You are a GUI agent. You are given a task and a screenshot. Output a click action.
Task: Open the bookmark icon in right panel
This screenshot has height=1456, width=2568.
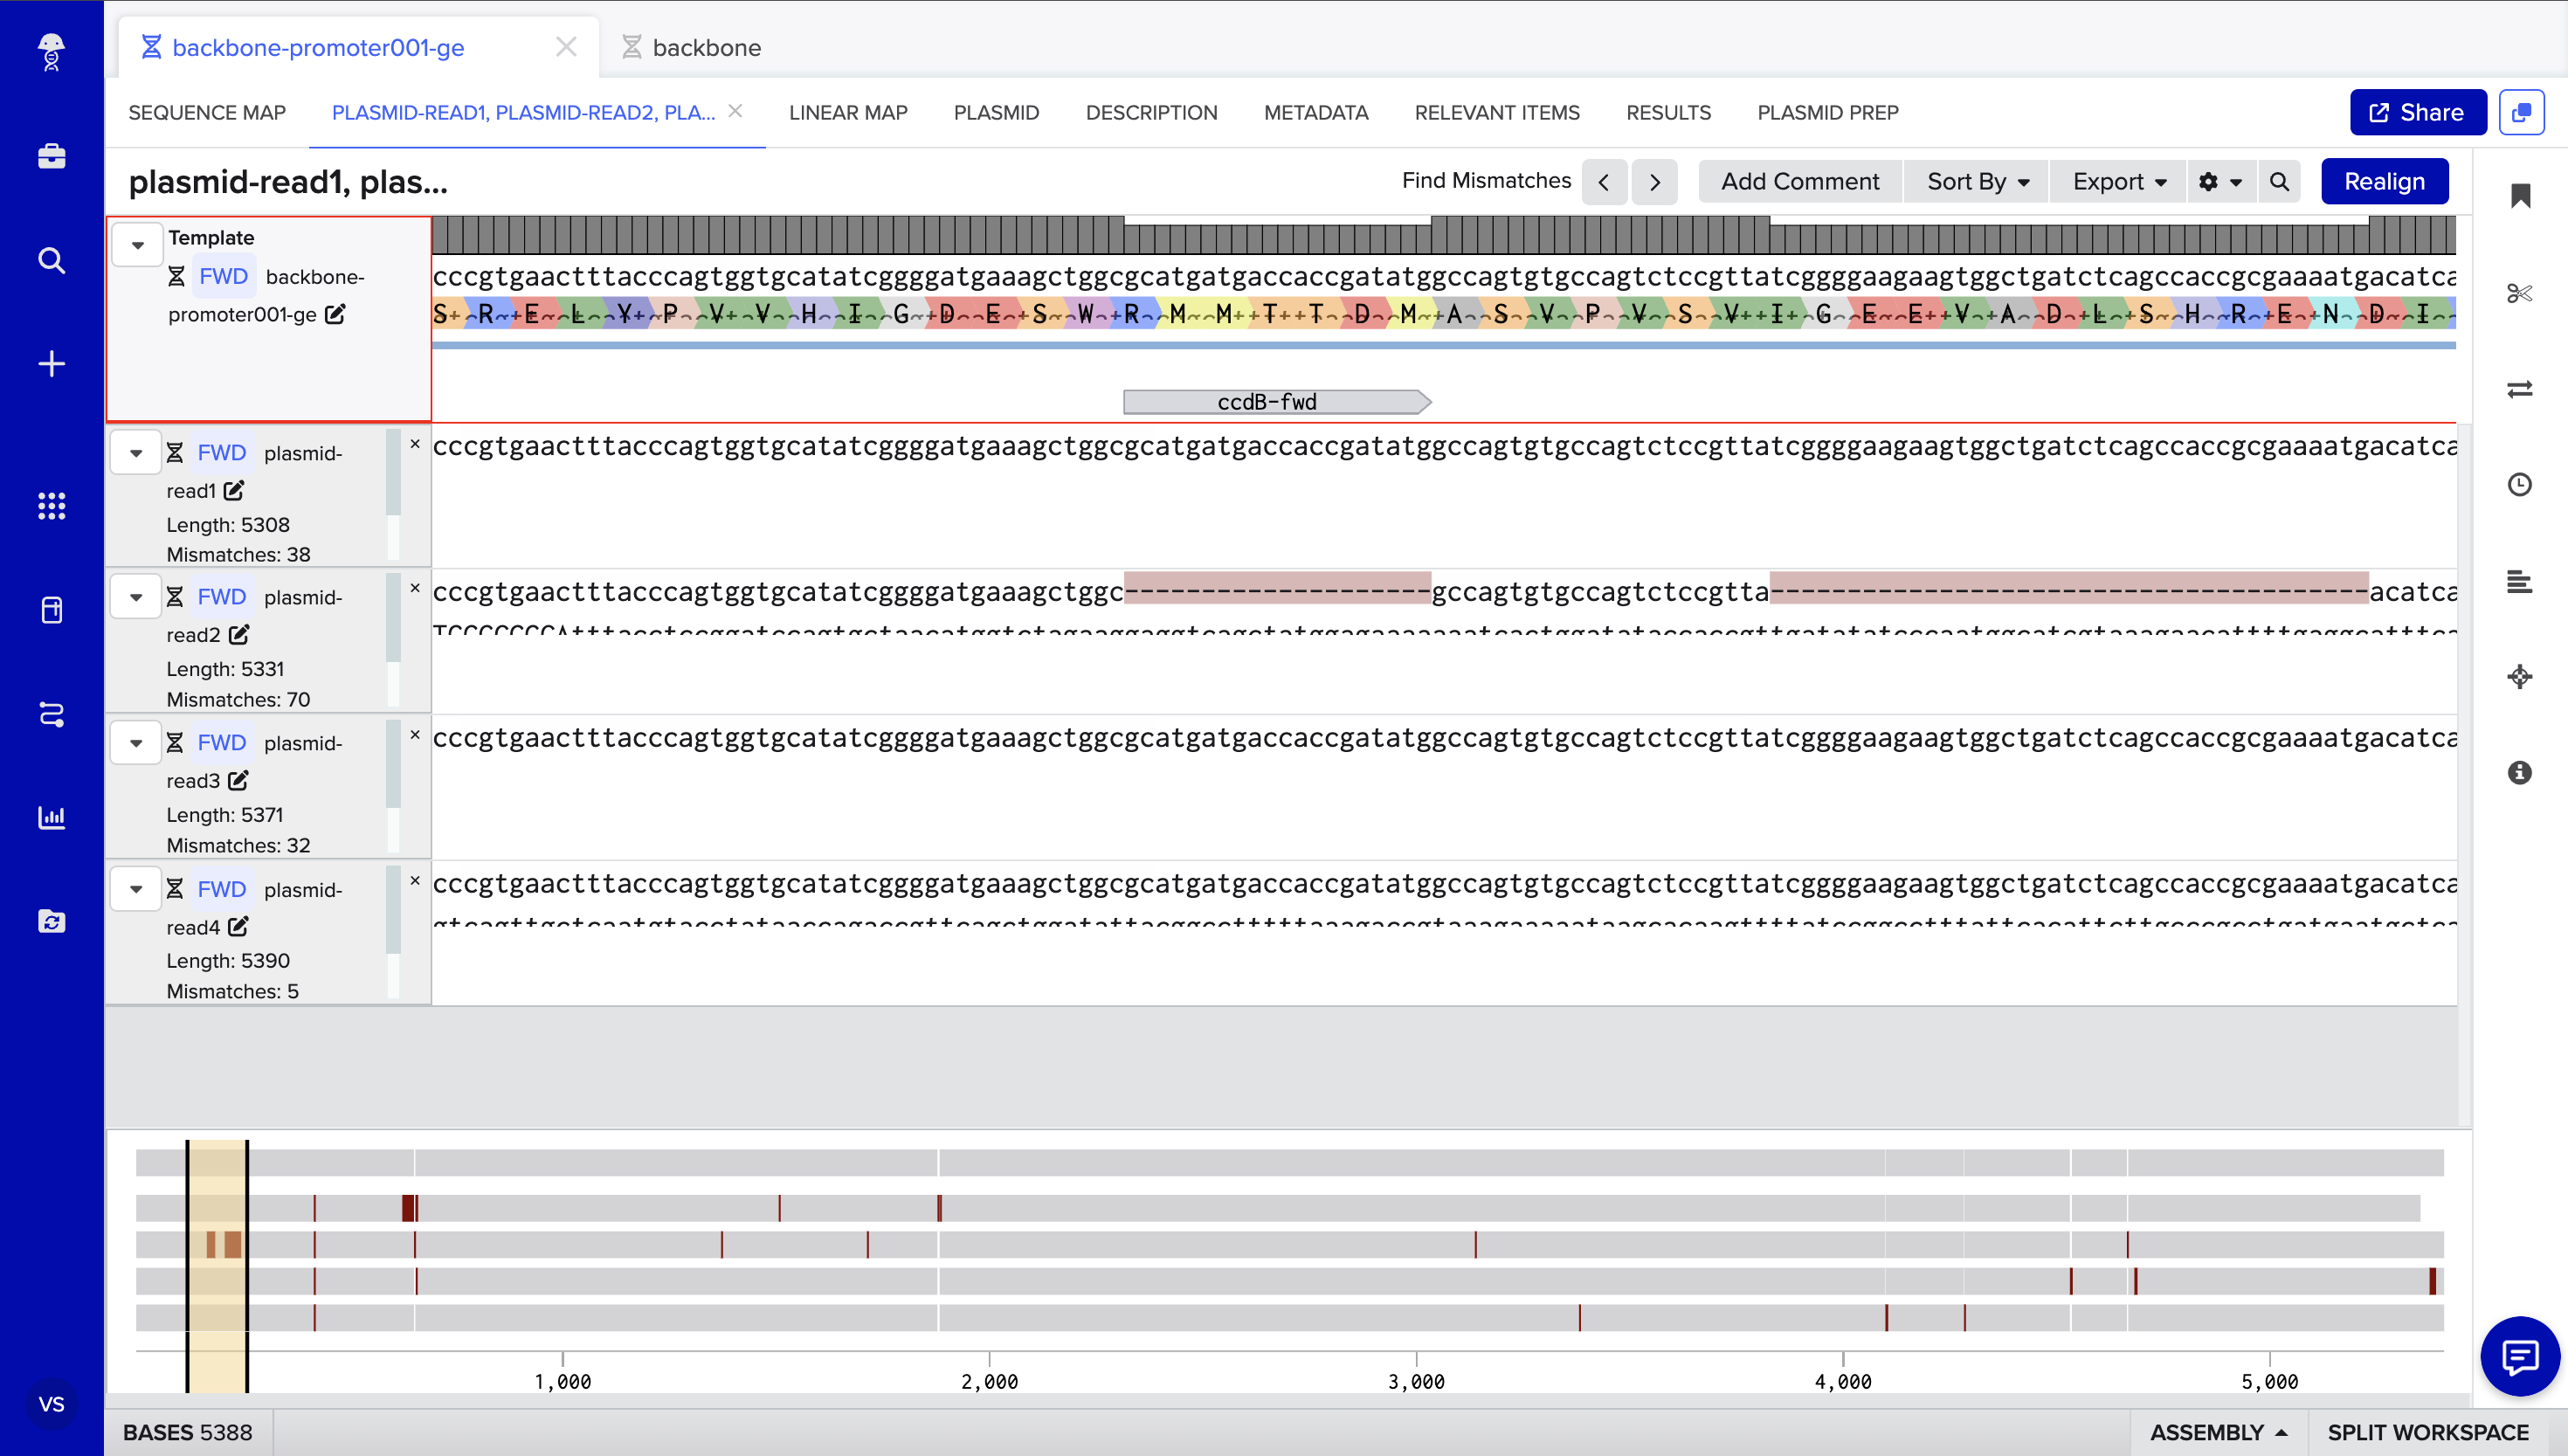2520,196
